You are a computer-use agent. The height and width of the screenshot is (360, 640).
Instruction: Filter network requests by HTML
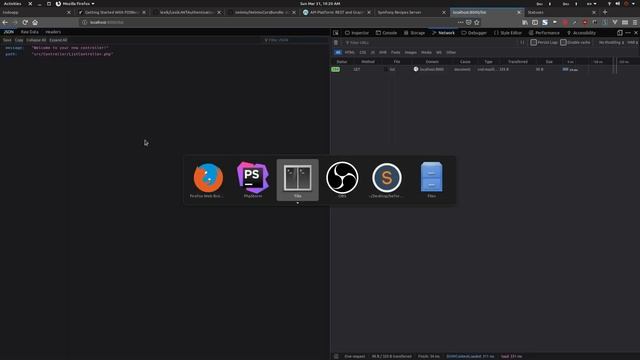pos(350,52)
